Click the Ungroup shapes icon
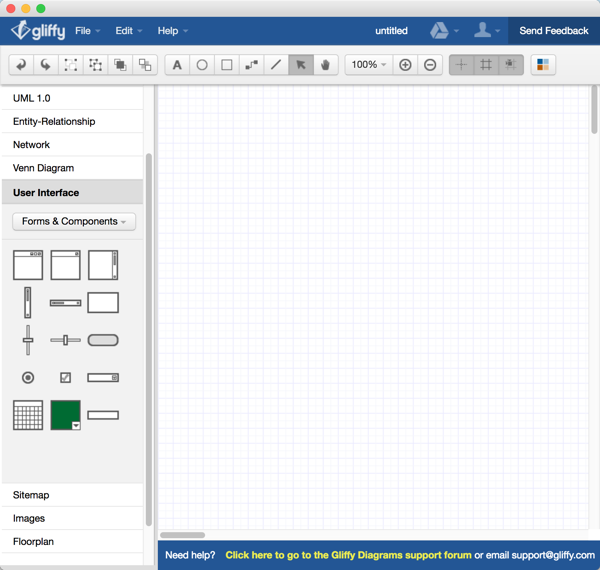This screenshot has height=570, width=600. tap(95, 65)
